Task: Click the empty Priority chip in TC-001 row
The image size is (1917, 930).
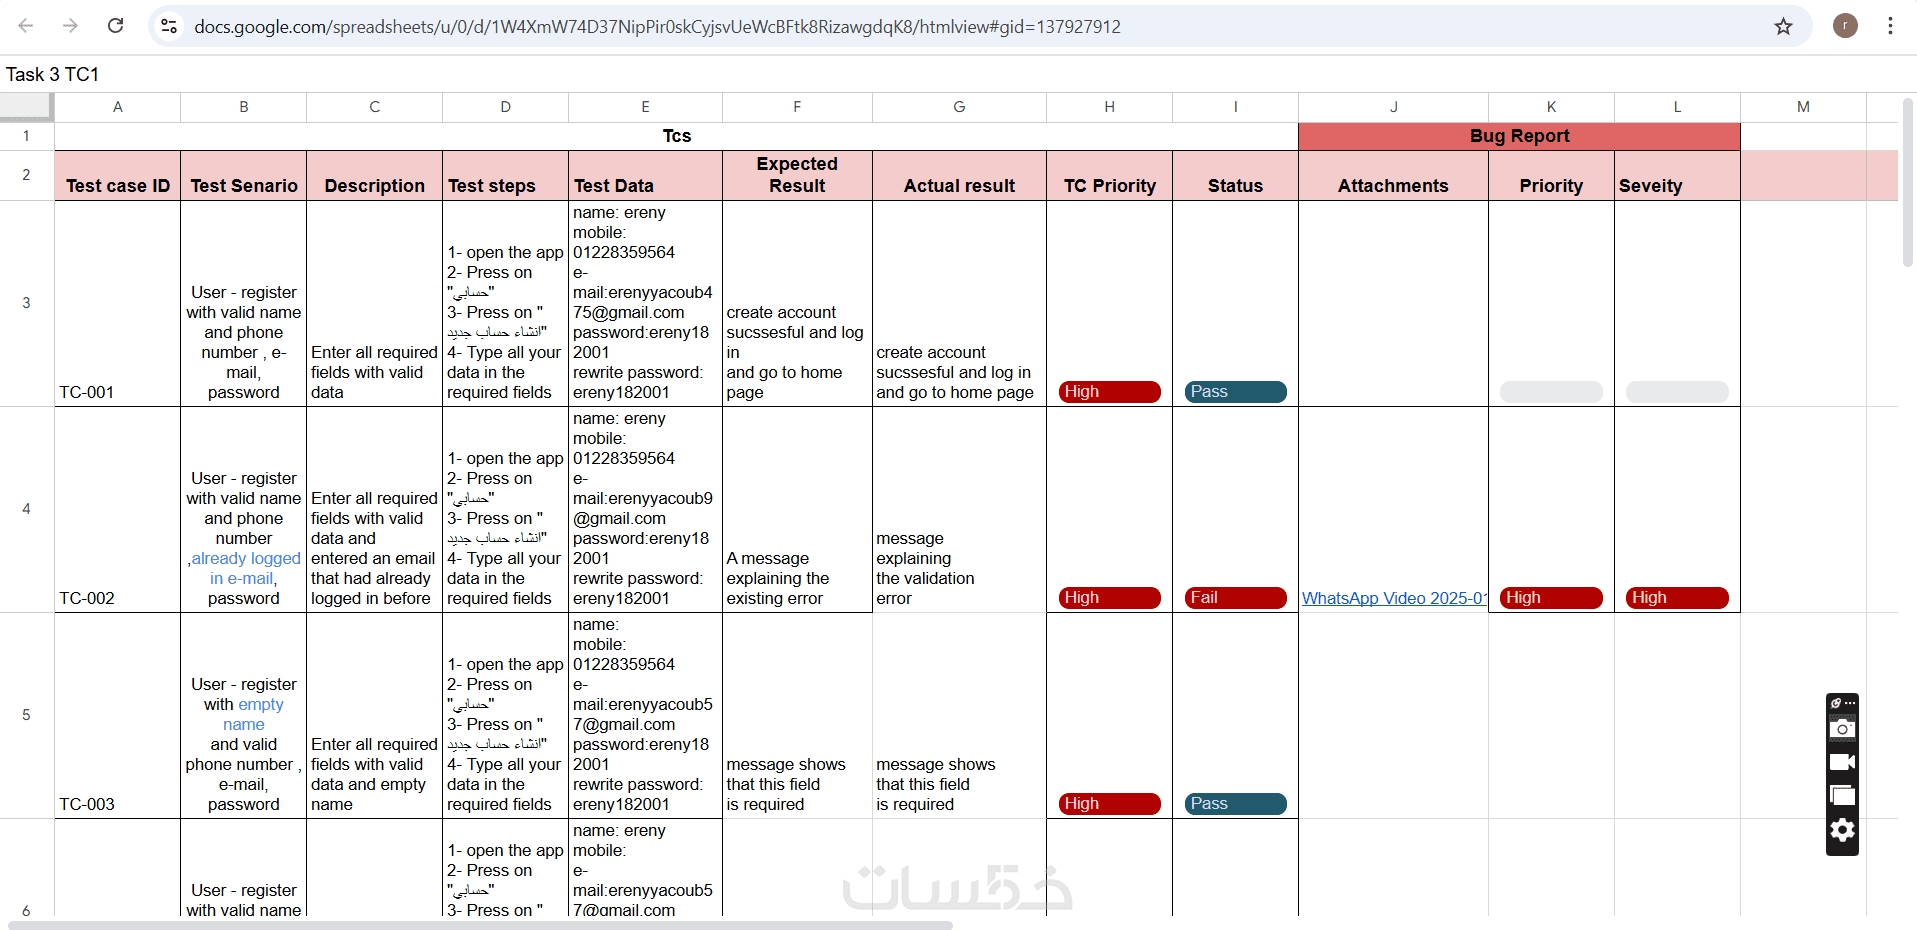Action: click(x=1551, y=392)
